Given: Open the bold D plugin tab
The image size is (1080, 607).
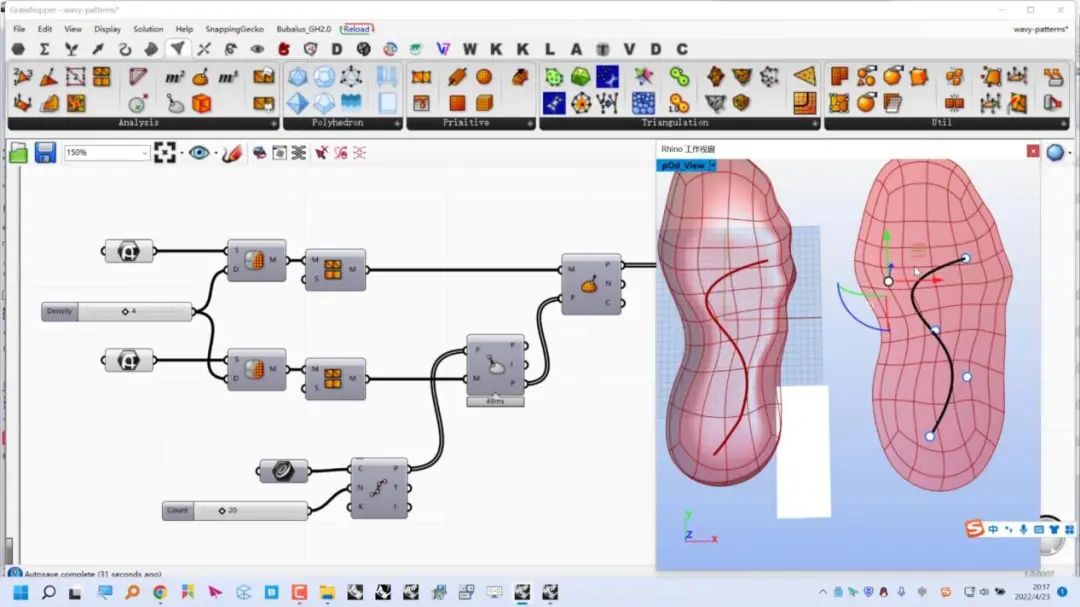Looking at the screenshot, I should coord(337,50).
